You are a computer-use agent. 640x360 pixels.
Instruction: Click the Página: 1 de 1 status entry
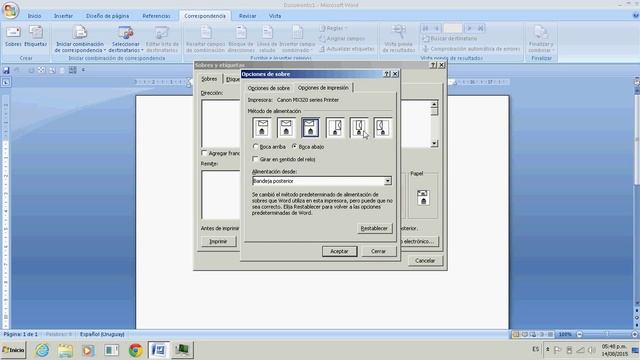pyautogui.click(x=20, y=334)
